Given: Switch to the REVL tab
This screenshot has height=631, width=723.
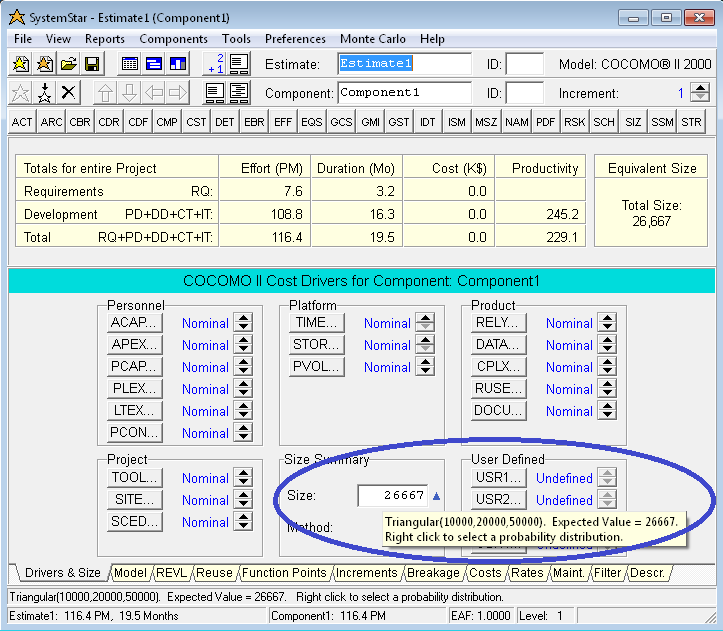Looking at the screenshot, I should [172, 573].
